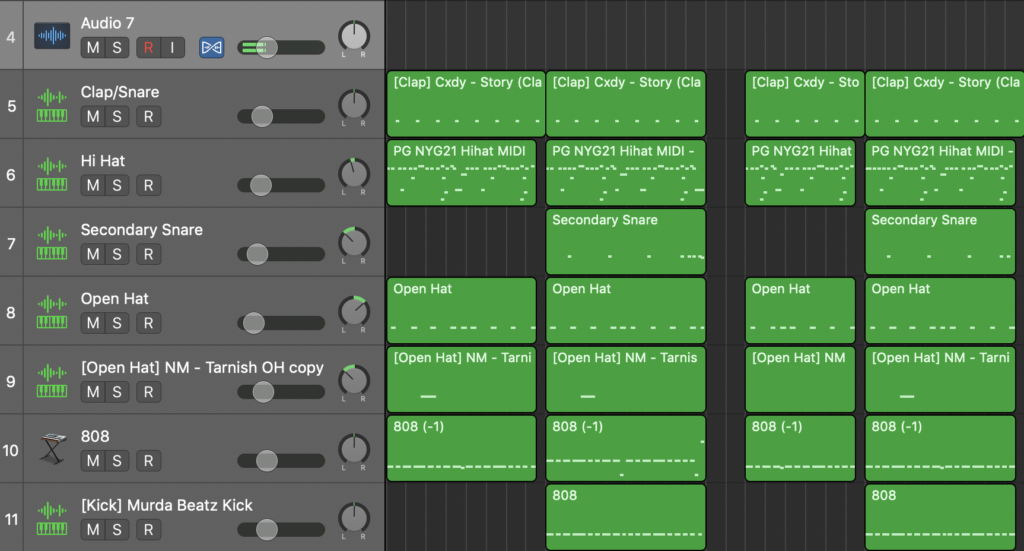Screen dimensions: 1024x551
Task: Mute the Hi Hat track
Action: [x=93, y=185]
